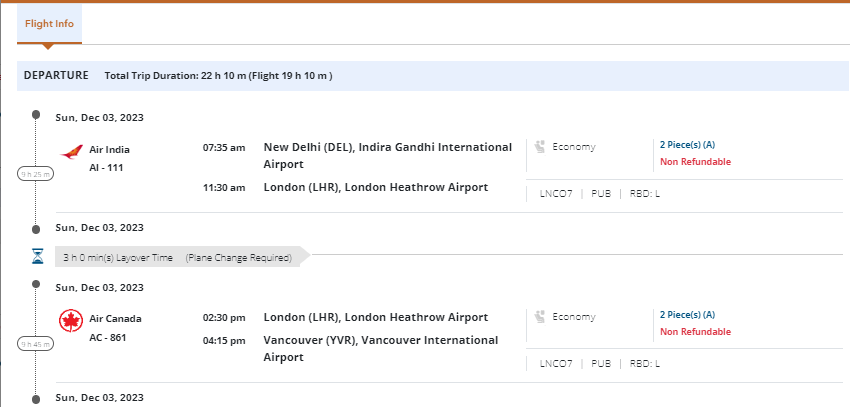The image size is (850, 407).
Task: Click the Air Canada maple leaf logo
Action: (70, 321)
